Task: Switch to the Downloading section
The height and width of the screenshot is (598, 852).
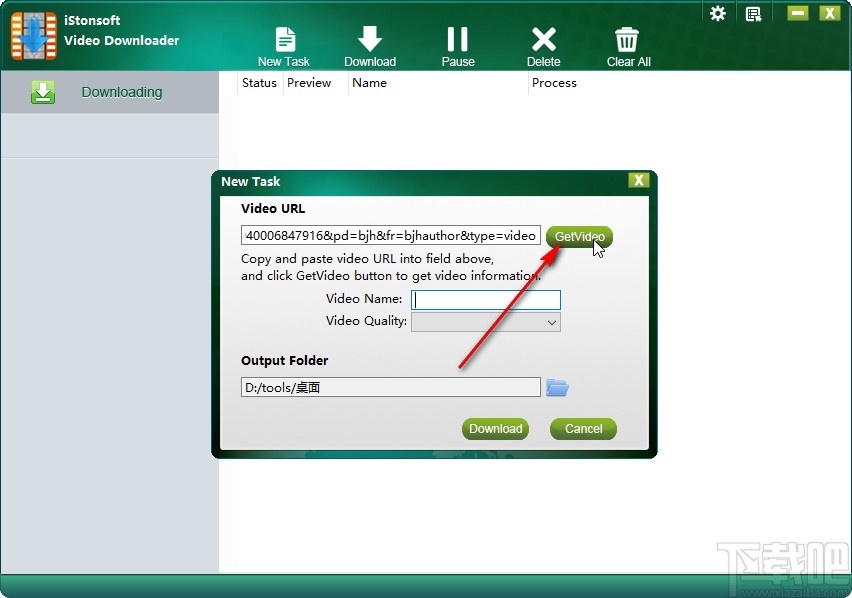Action: 120,91
